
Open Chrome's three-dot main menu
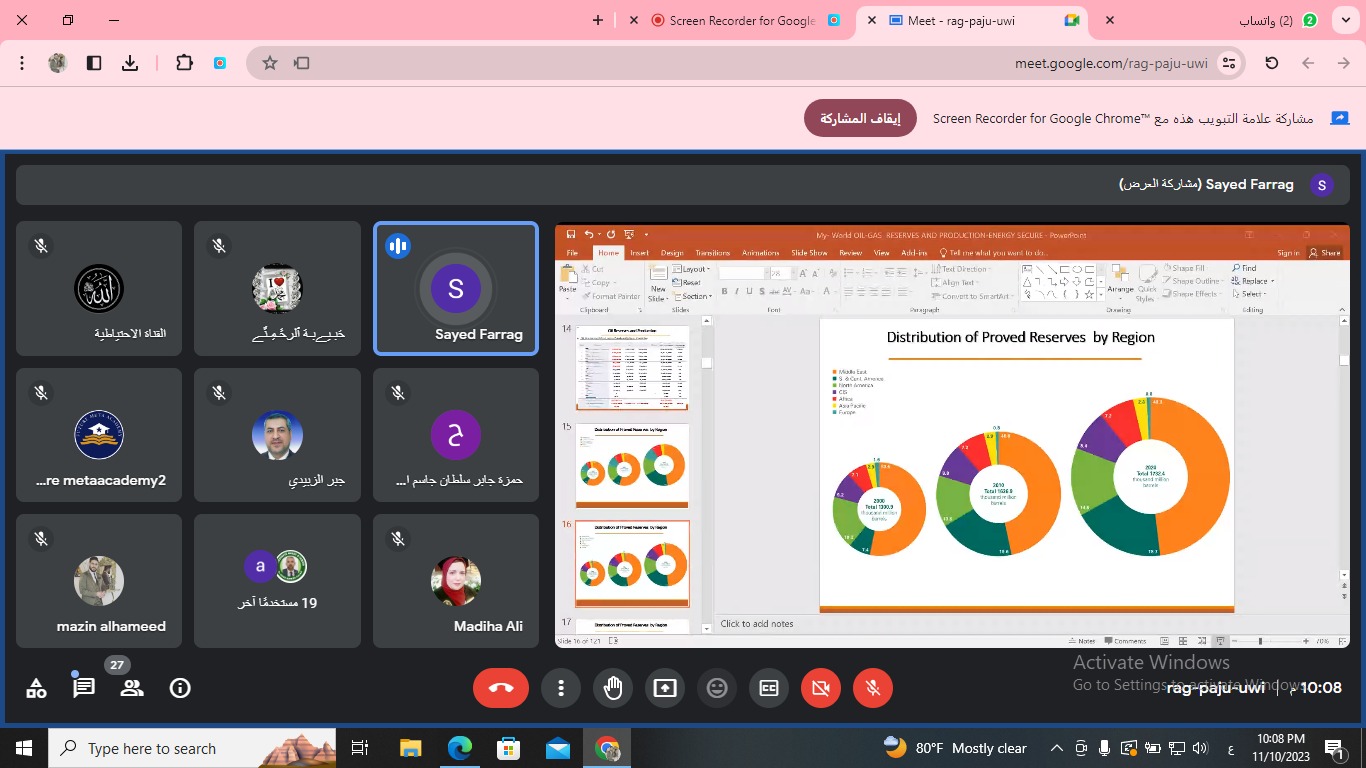pyautogui.click(x=22, y=63)
